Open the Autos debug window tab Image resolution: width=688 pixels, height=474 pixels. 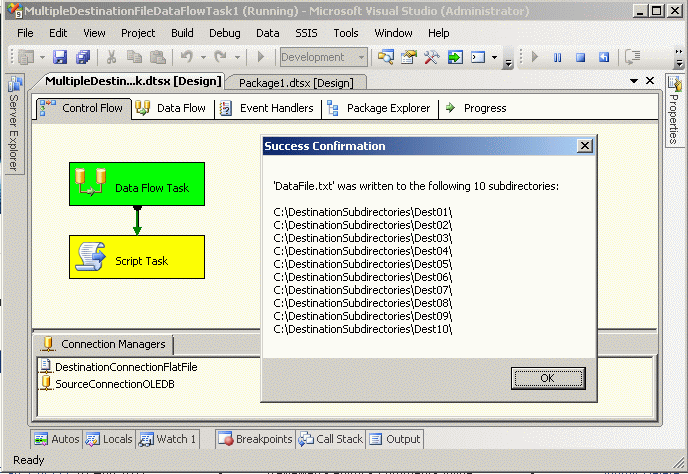tap(57, 439)
